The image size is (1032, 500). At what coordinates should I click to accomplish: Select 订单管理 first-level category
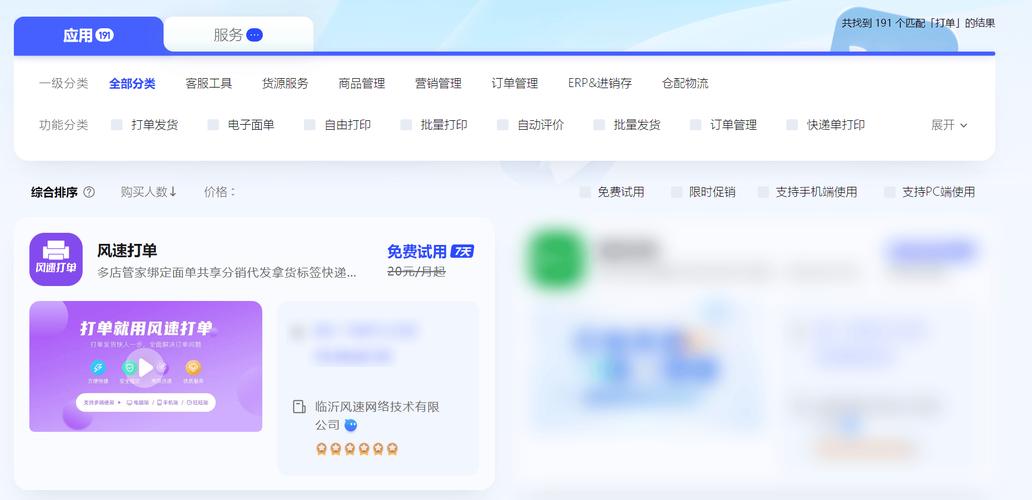click(x=515, y=84)
